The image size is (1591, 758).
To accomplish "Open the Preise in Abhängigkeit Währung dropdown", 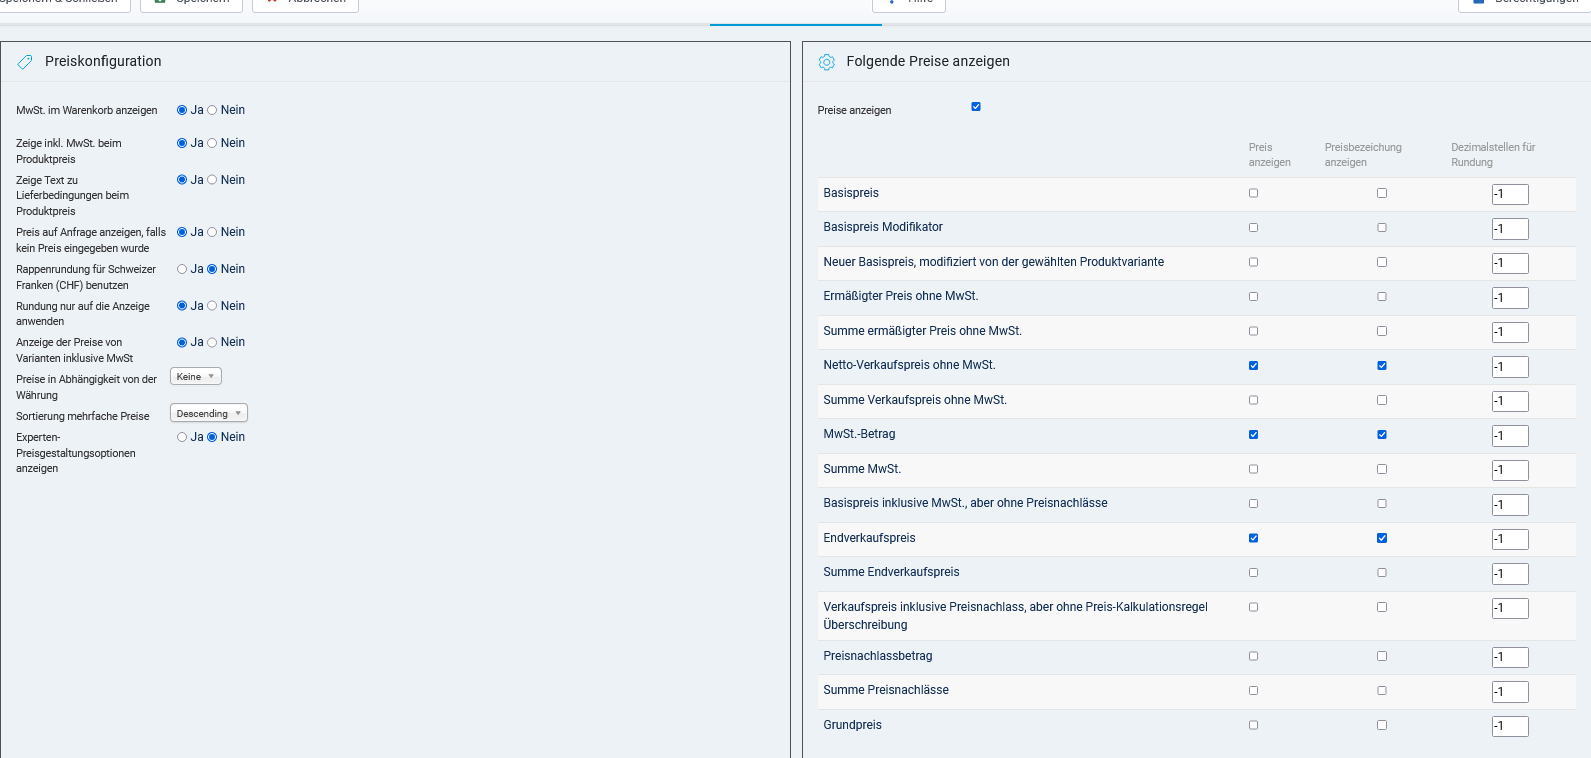I will (x=196, y=377).
